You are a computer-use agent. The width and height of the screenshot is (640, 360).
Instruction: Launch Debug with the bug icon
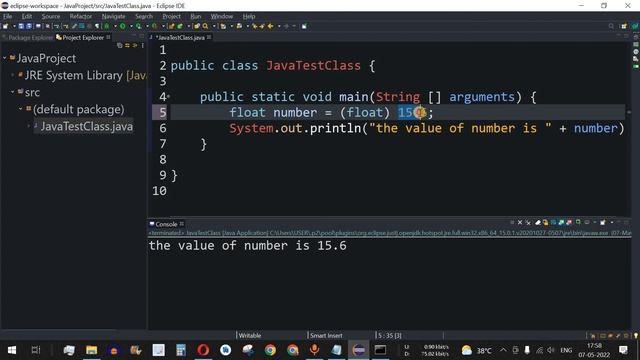[106, 26]
